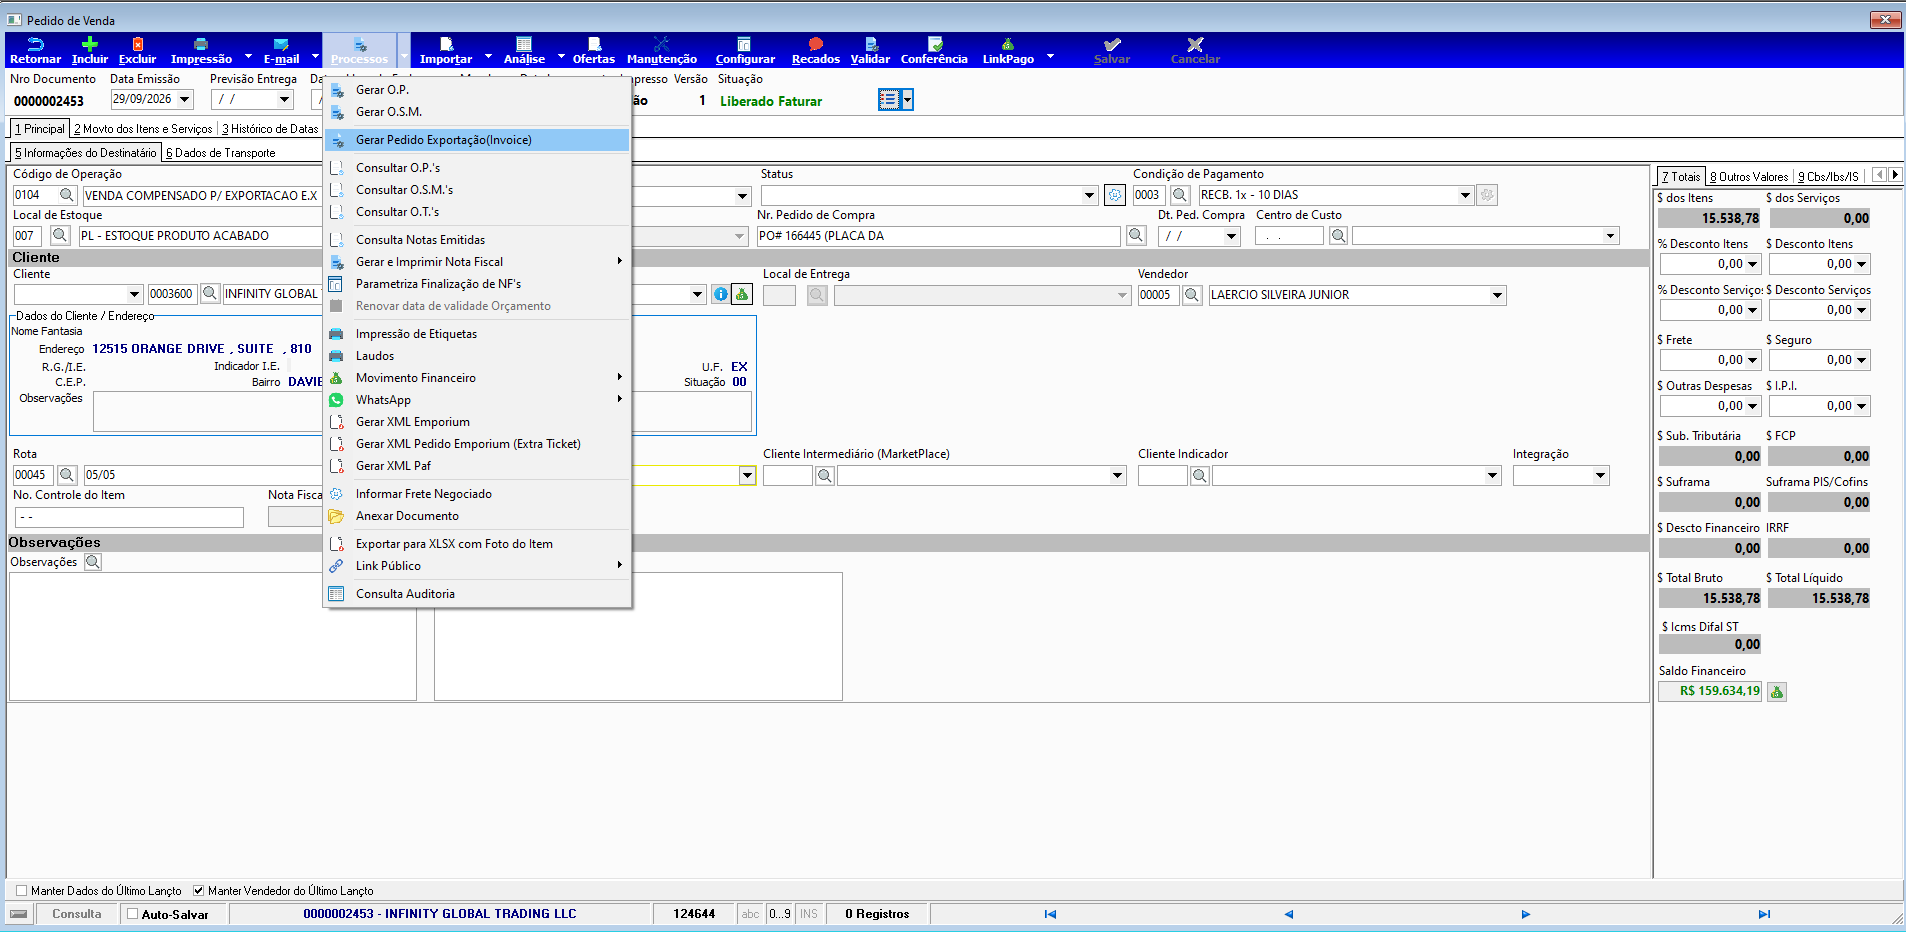Switch to 2 Movto dos Itens e Serviços tab

[143, 129]
